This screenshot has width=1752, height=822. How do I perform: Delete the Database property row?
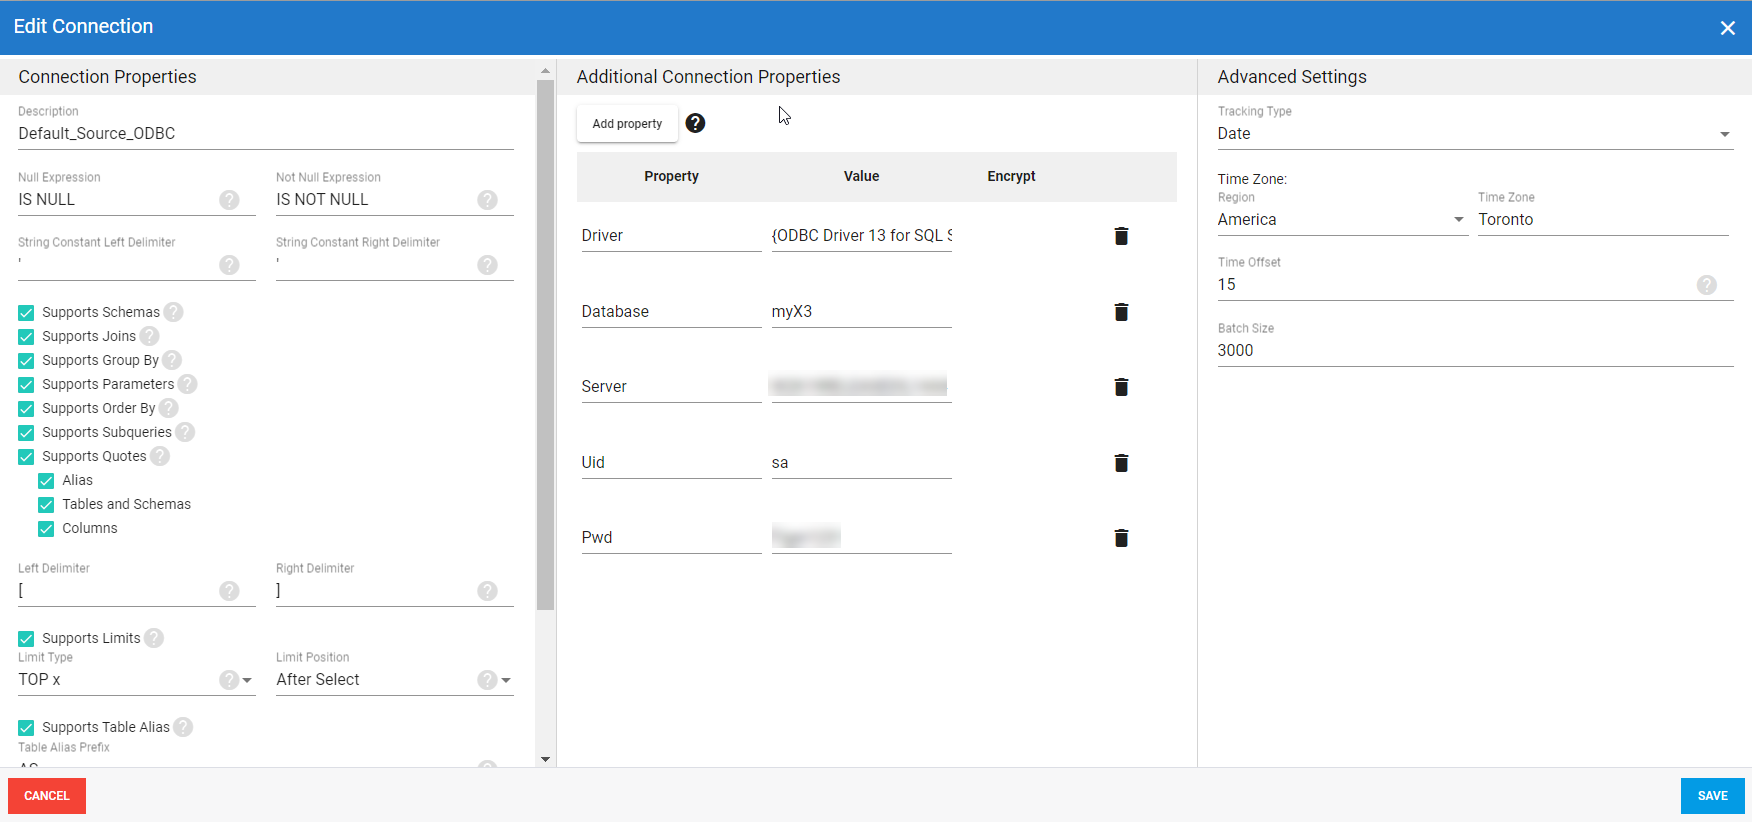click(x=1121, y=312)
